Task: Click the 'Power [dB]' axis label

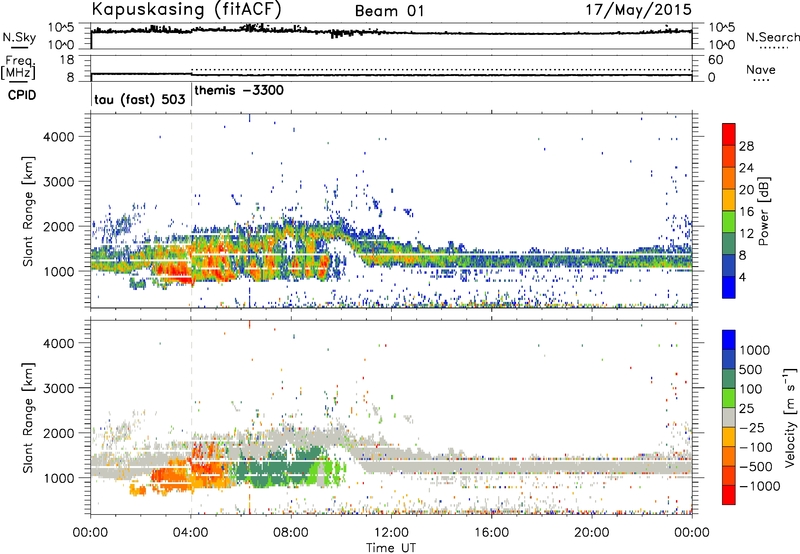Action: click(x=764, y=211)
